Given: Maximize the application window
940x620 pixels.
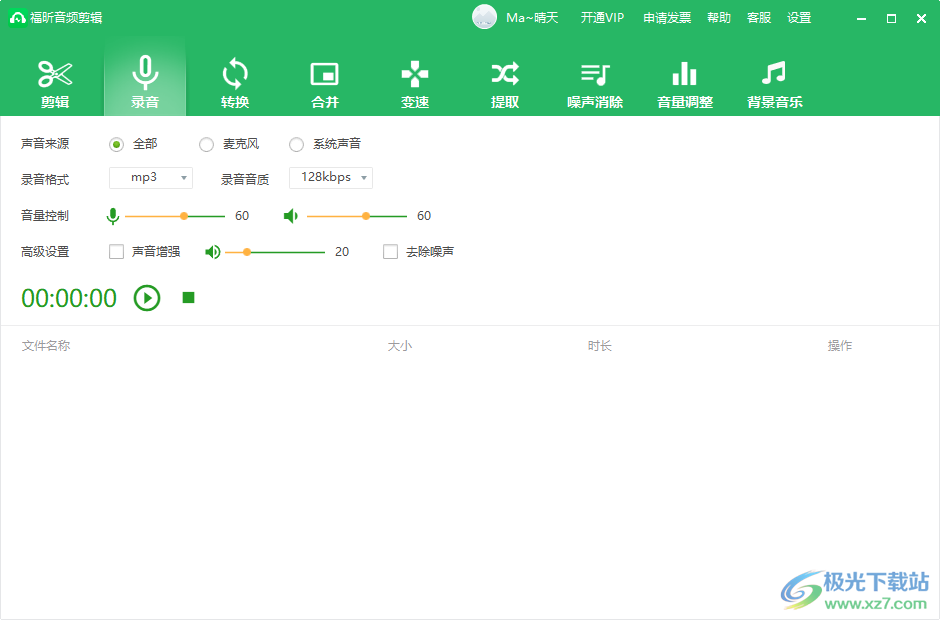Looking at the screenshot, I should click(x=891, y=19).
